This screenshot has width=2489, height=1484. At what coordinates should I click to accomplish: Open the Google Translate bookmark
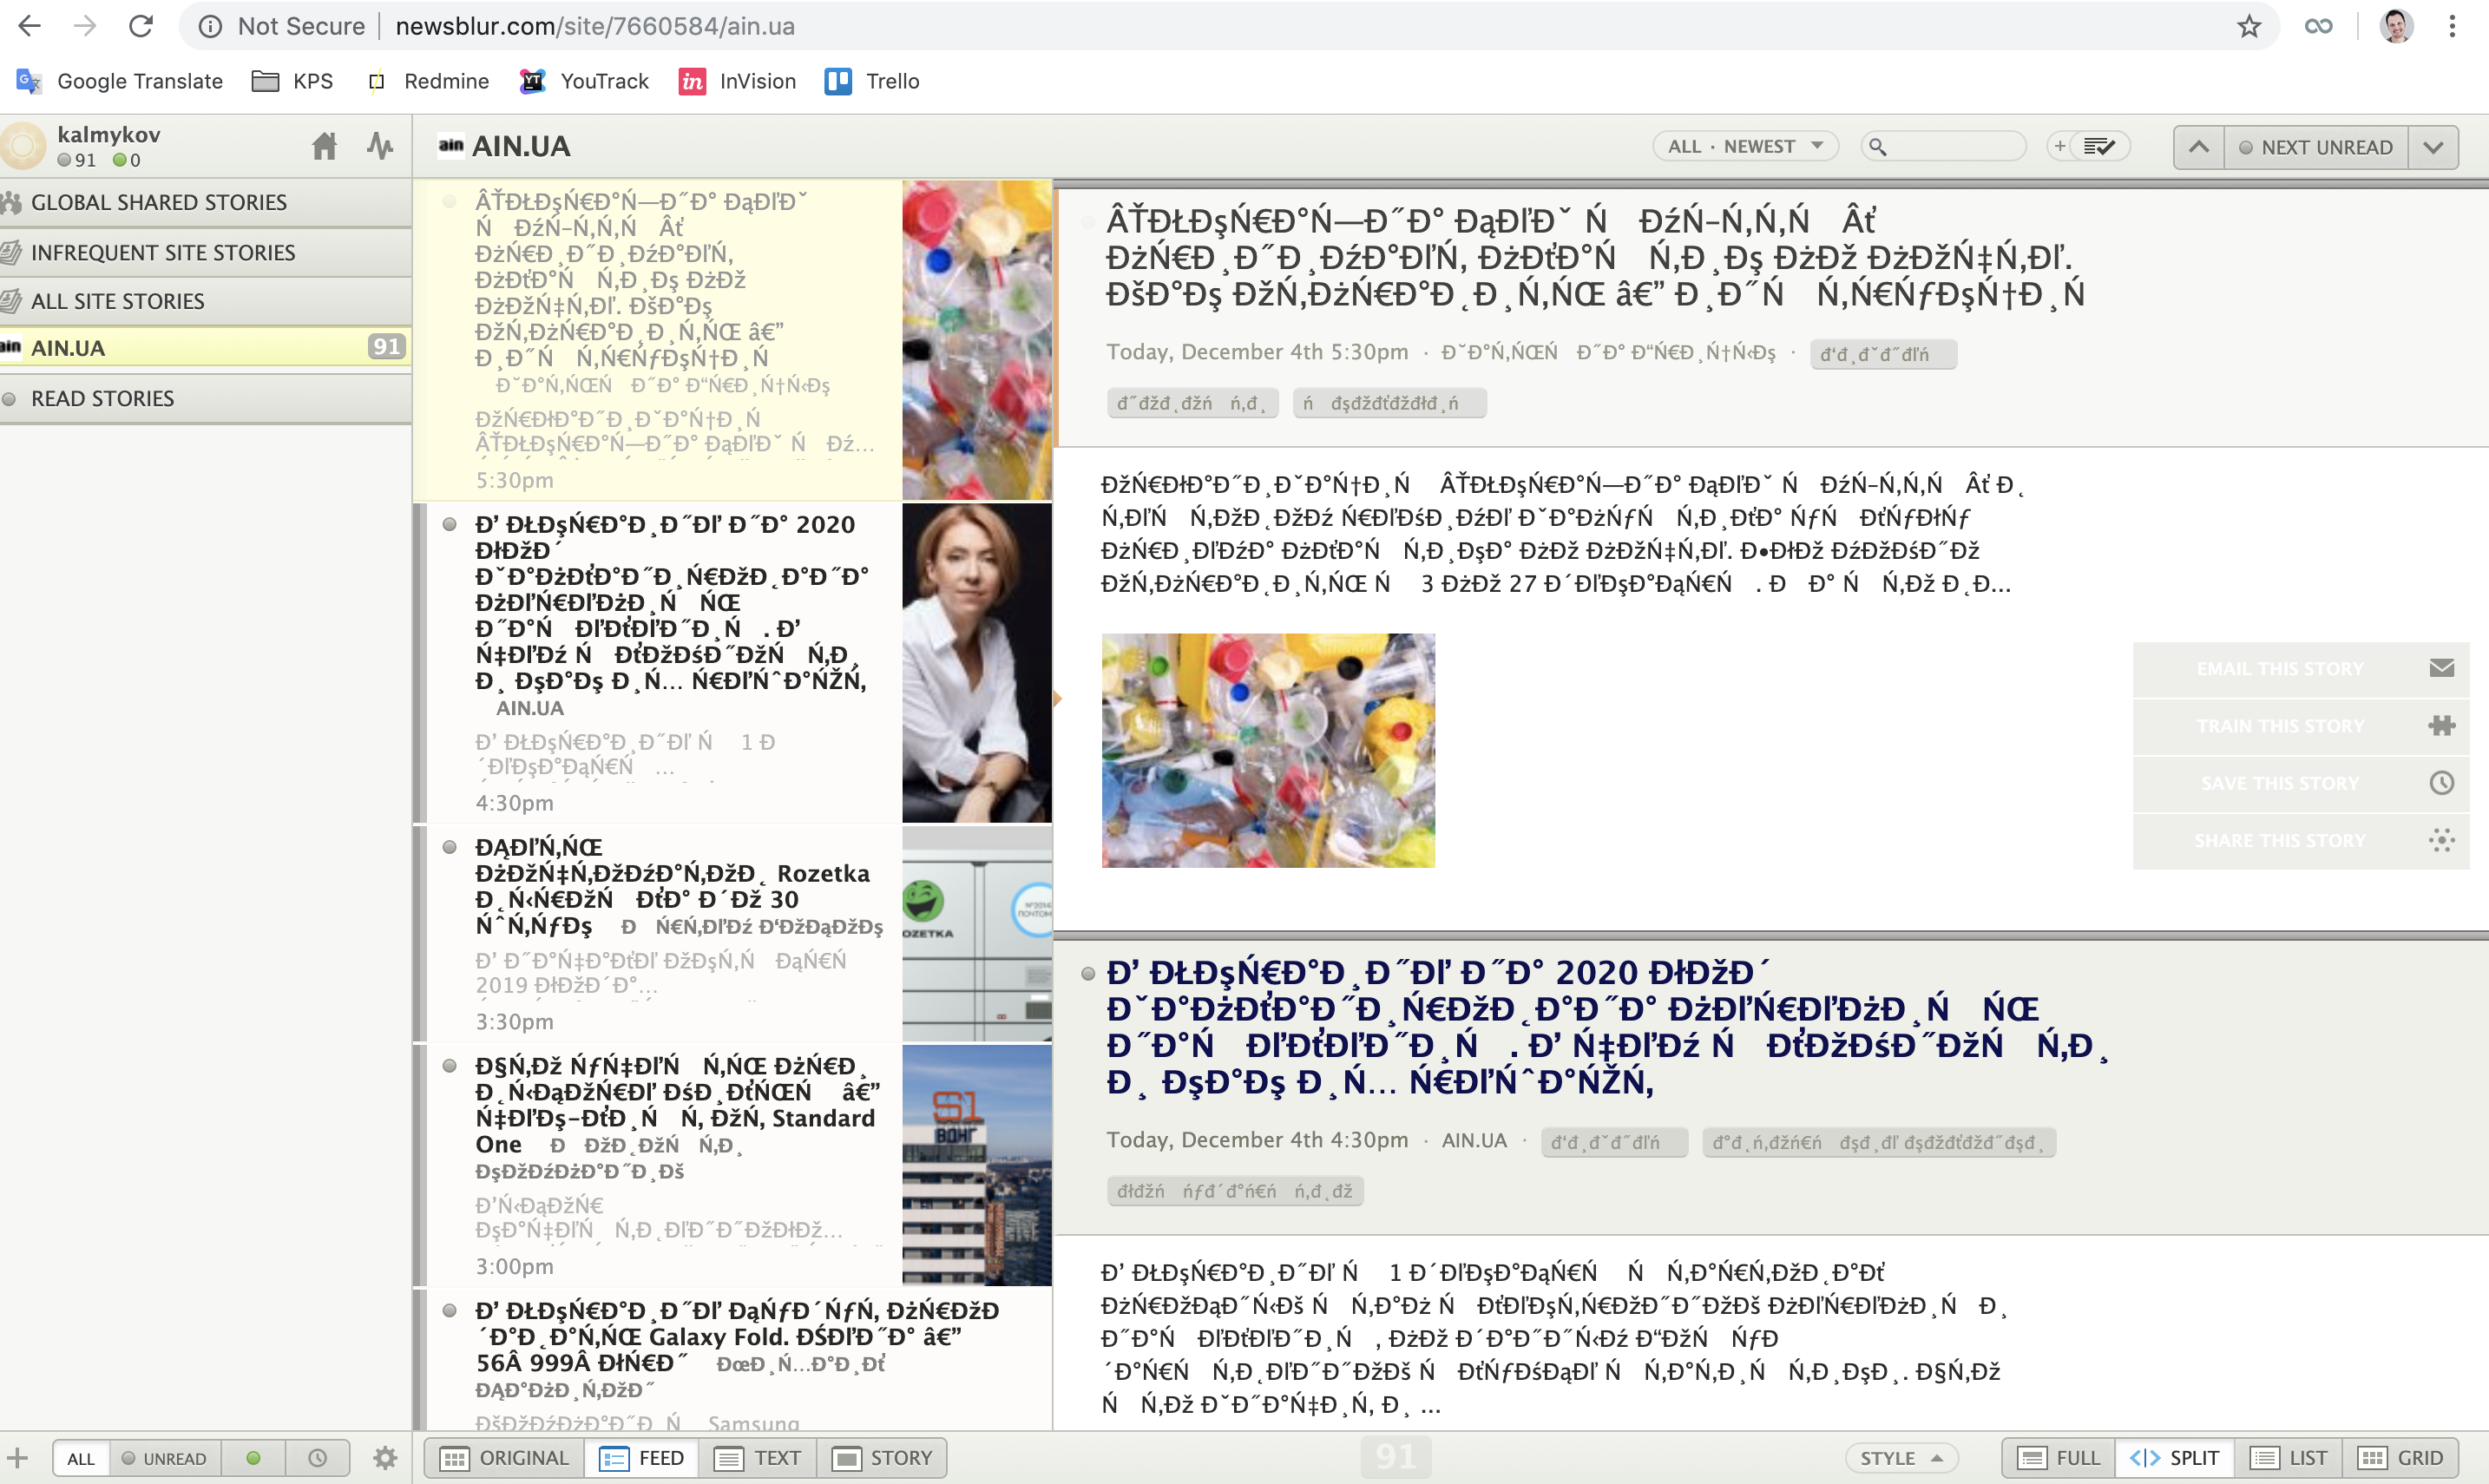click(120, 81)
